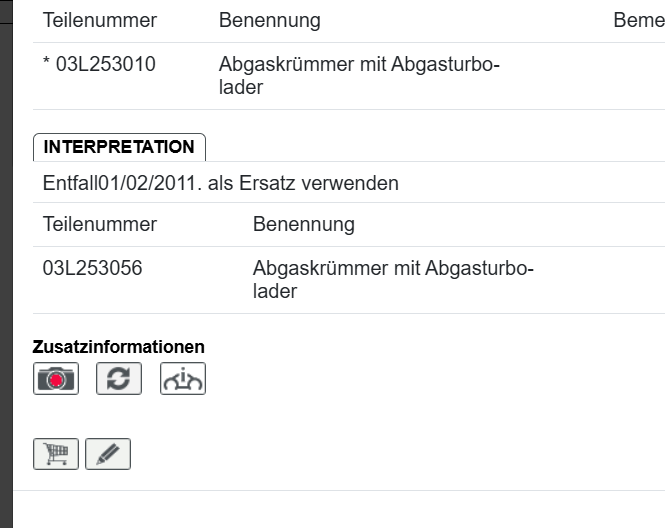
Task: Click the 'Entfall01/02/2011. als Ersatz verwenden' note
Action: [x=221, y=184]
